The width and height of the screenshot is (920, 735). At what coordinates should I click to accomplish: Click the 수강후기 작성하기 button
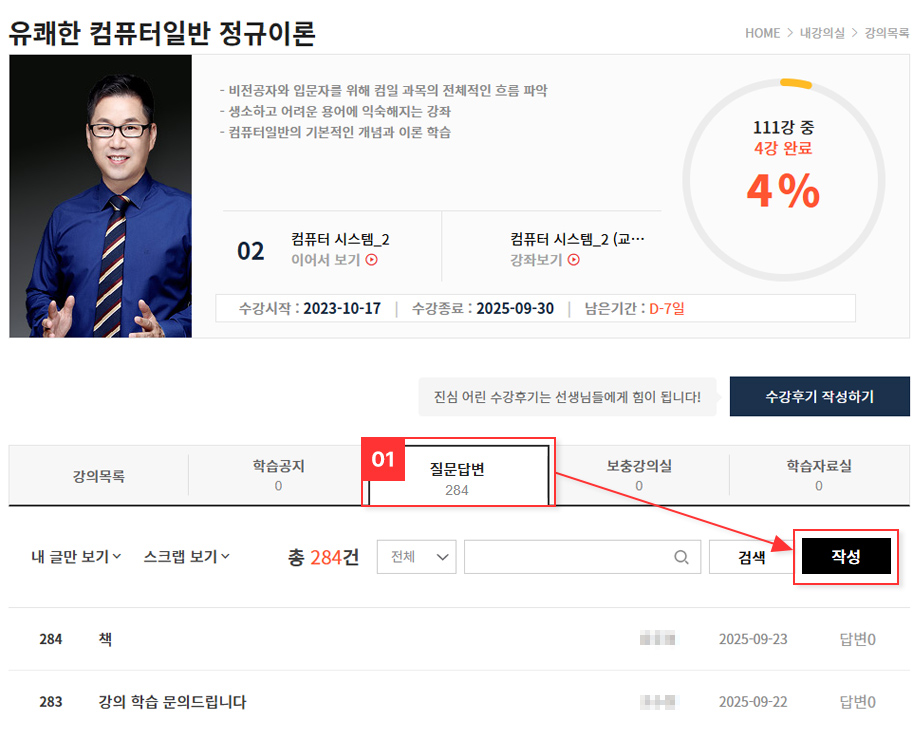819,397
